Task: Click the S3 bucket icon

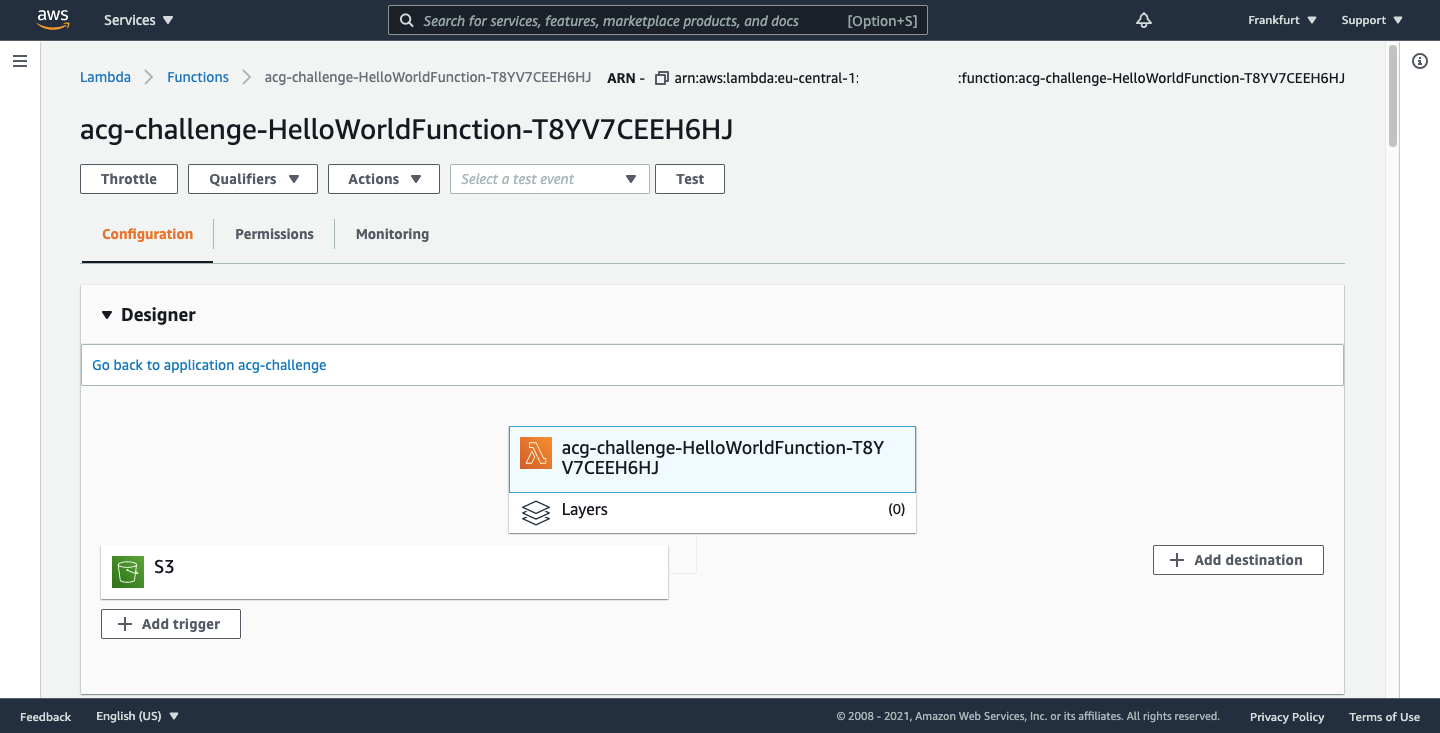Action: tap(128, 571)
